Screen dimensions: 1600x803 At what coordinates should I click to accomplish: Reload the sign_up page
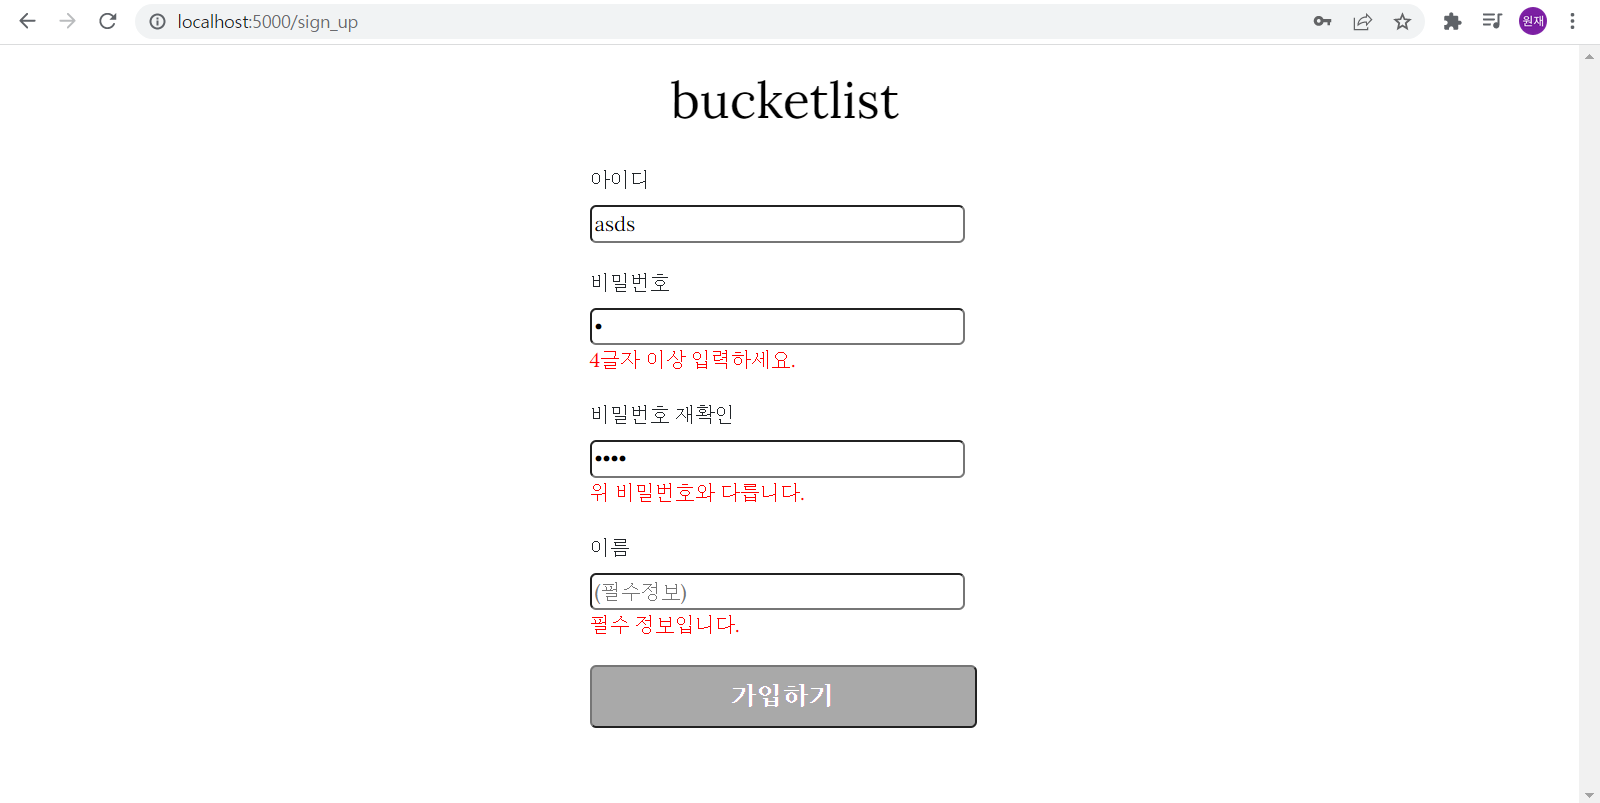point(107,21)
